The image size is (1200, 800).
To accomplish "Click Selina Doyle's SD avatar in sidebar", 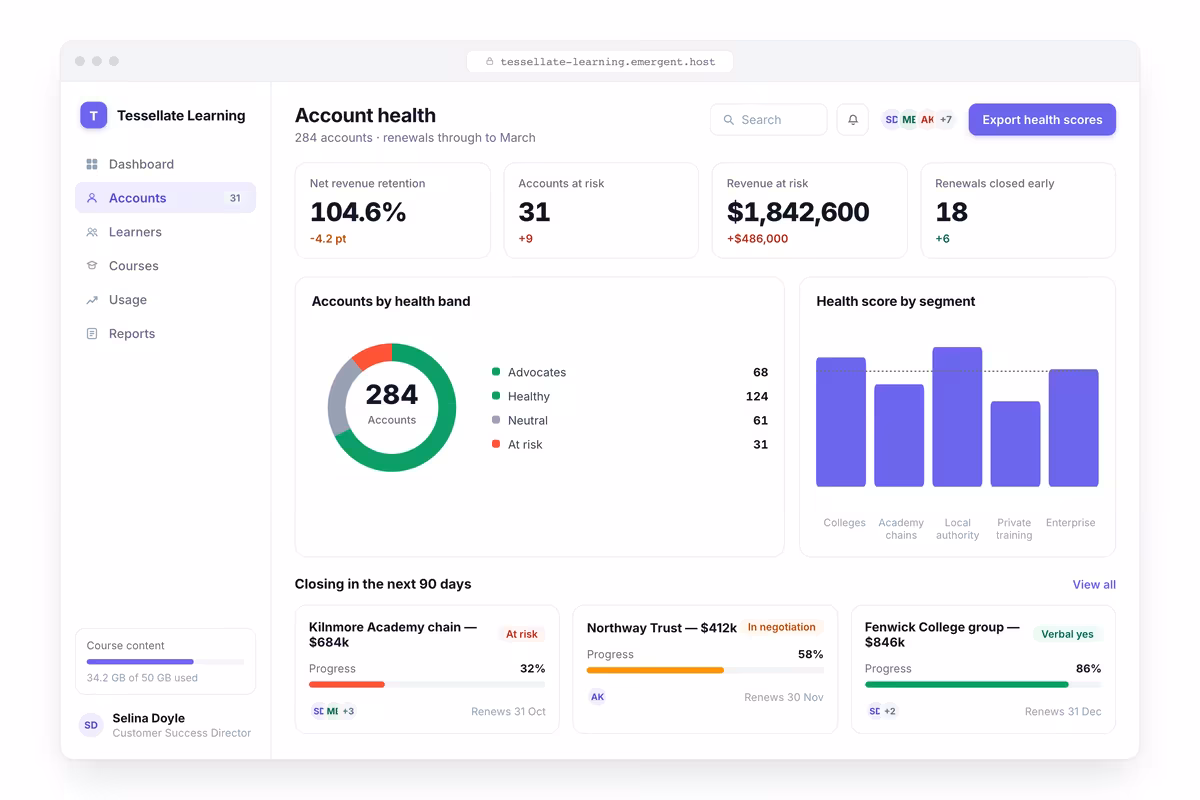I will click(x=91, y=725).
